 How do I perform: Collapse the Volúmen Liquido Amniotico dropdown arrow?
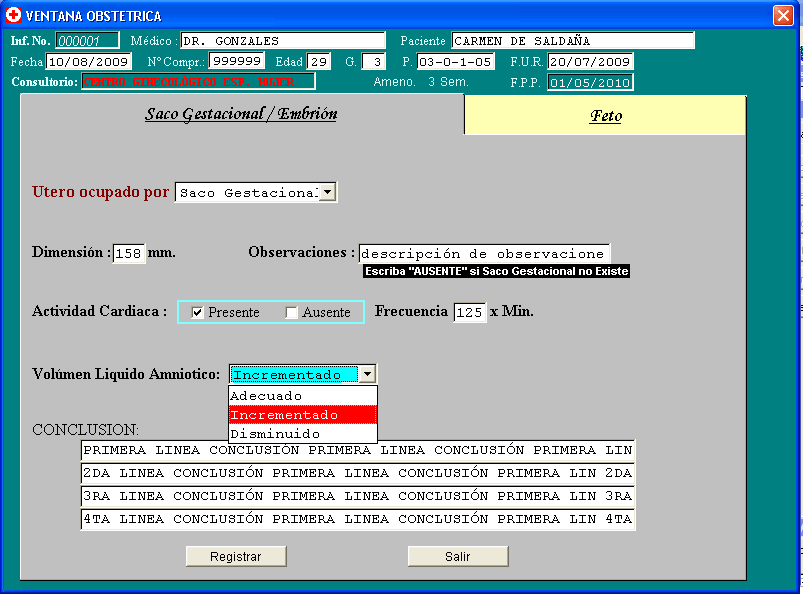pyautogui.click(x=367, y=374)
